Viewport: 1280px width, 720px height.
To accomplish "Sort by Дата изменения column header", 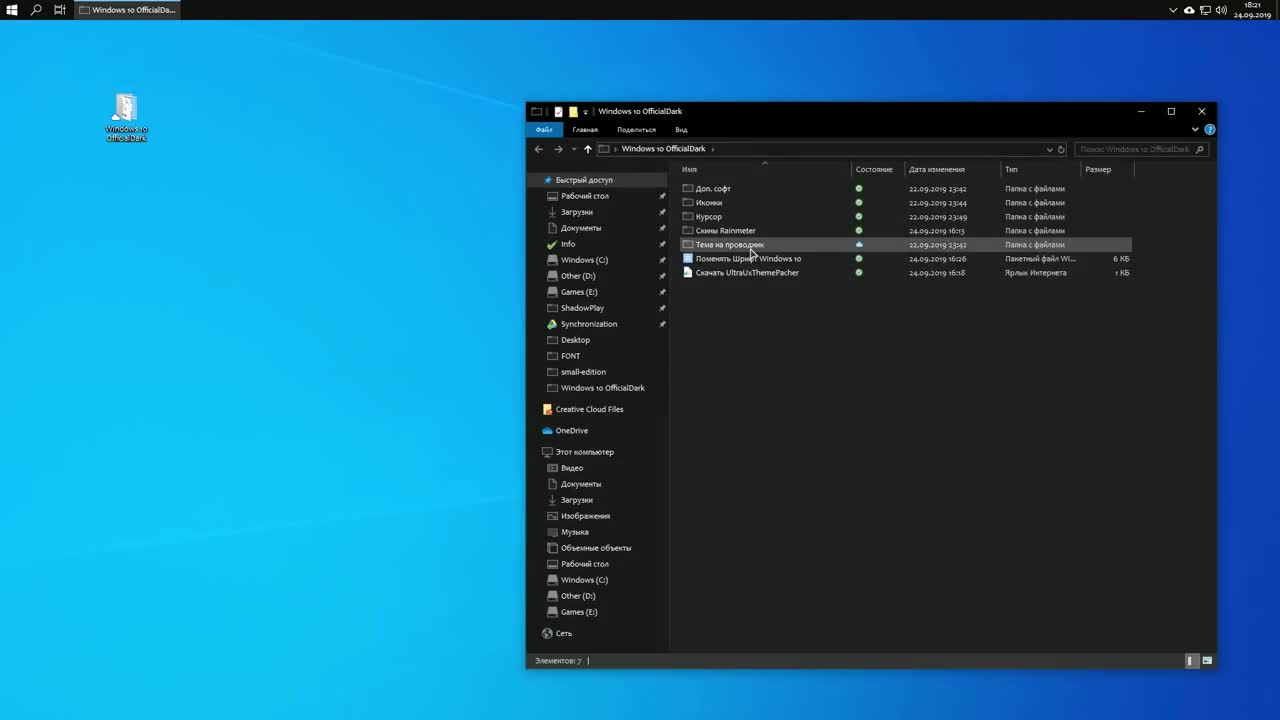I will pos(953,169).
